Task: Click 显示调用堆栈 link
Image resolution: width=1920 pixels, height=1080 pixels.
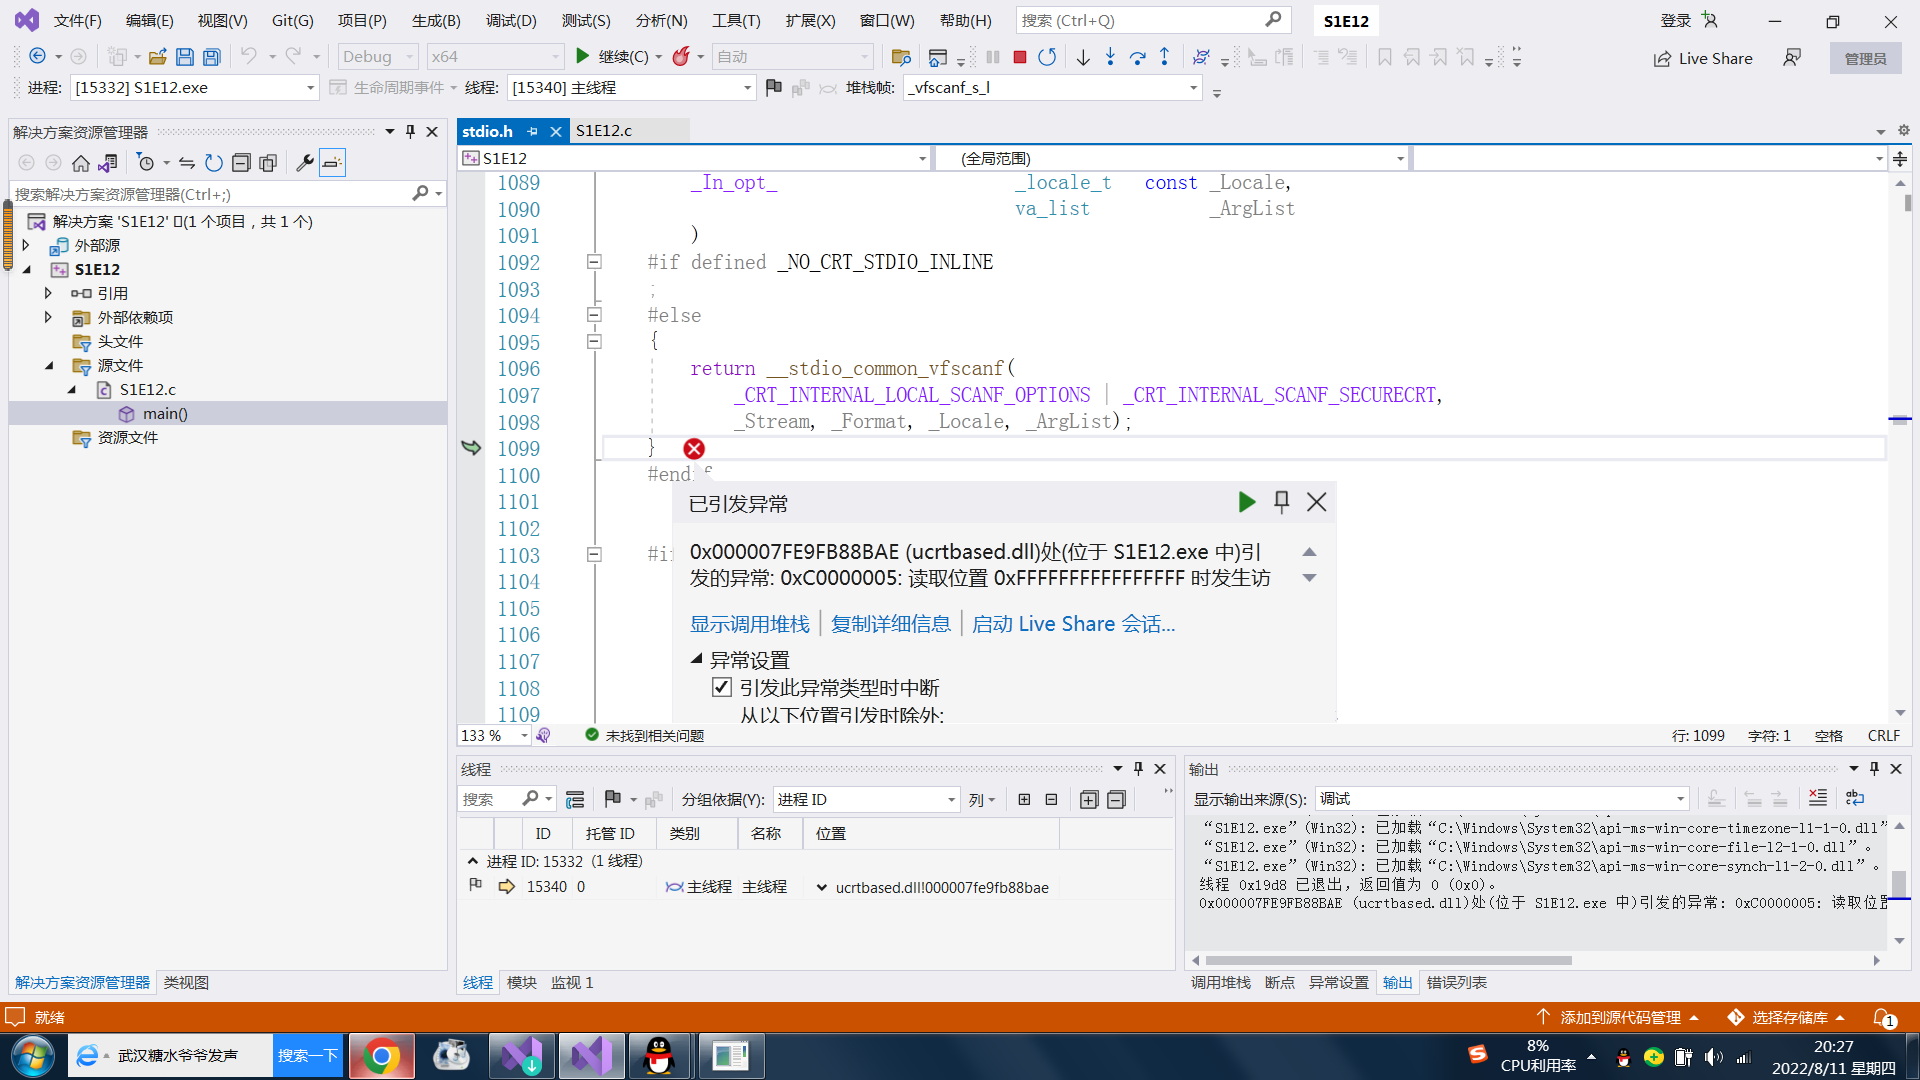Action: coord(749,624)
